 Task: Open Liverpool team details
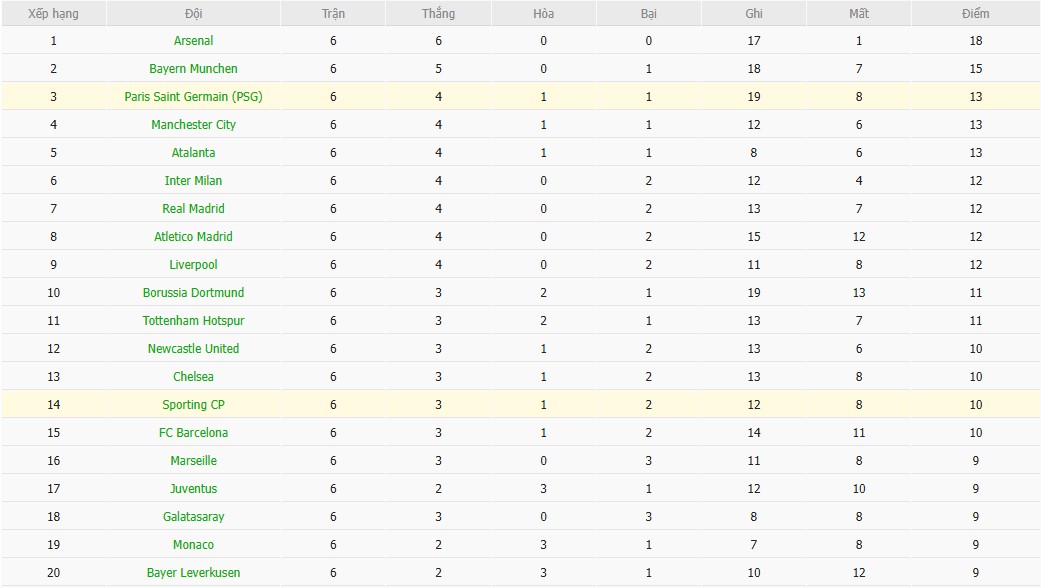(193, 265)
